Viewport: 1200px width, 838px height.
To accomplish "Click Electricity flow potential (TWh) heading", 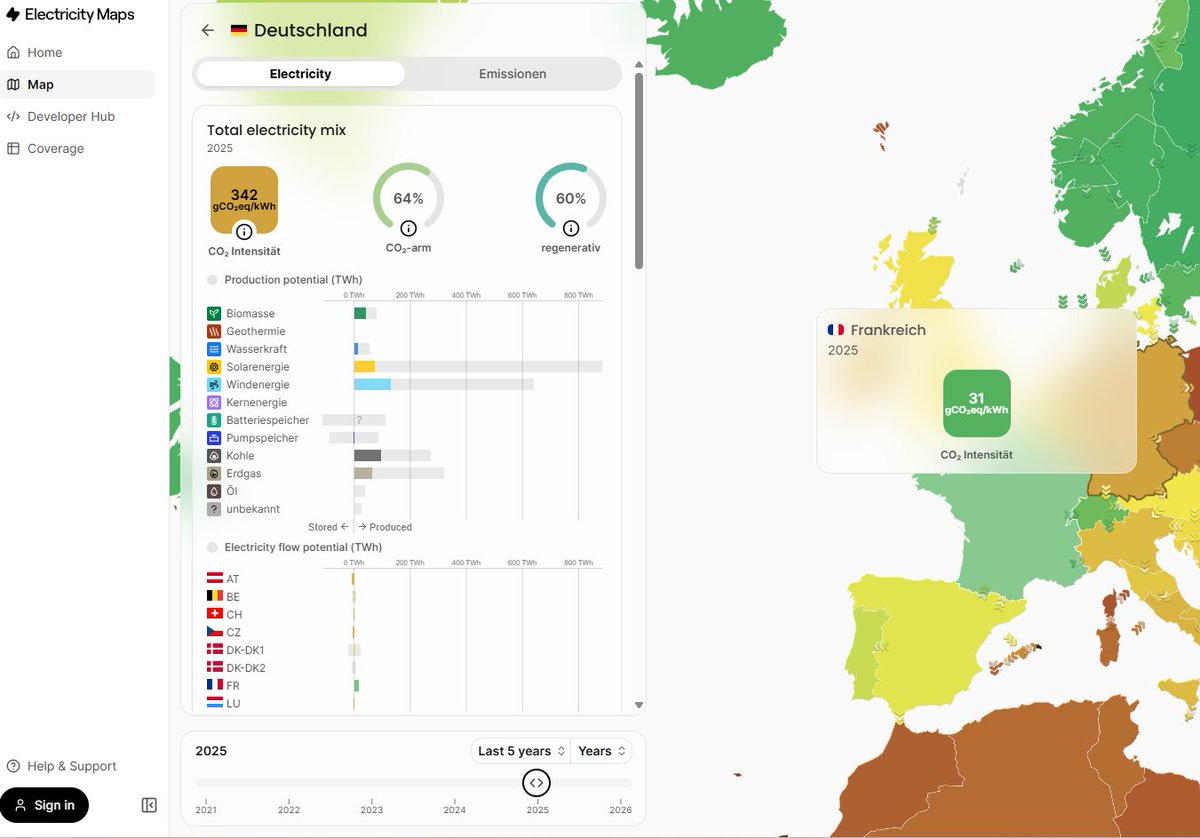I will [x=303, y=547].
